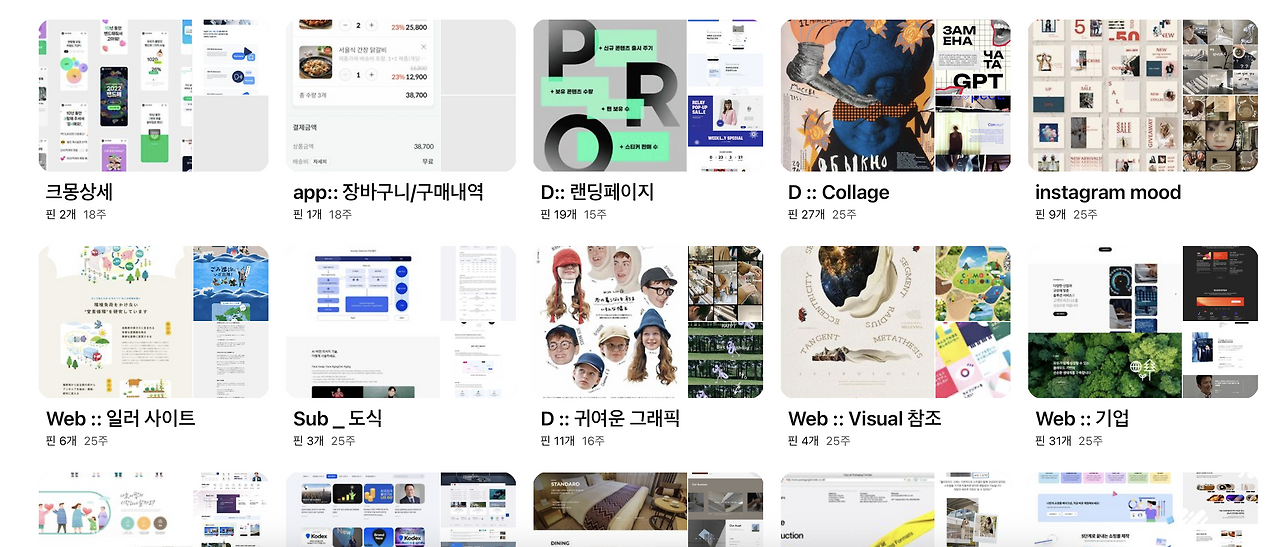Image resolution: width=1280 pixels, height=547 pixels.
Task: Select the '핀 19개 15주' pin count text
Action: [574, 214]
